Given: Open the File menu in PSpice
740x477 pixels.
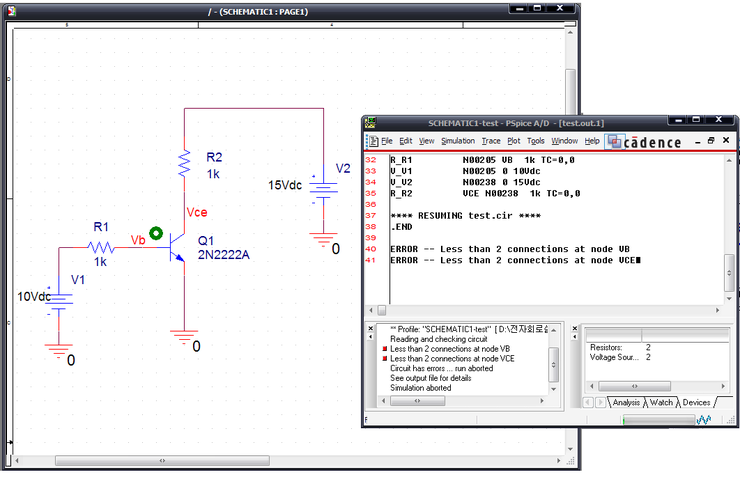Looking at the screenshot, I should (386, 141).
